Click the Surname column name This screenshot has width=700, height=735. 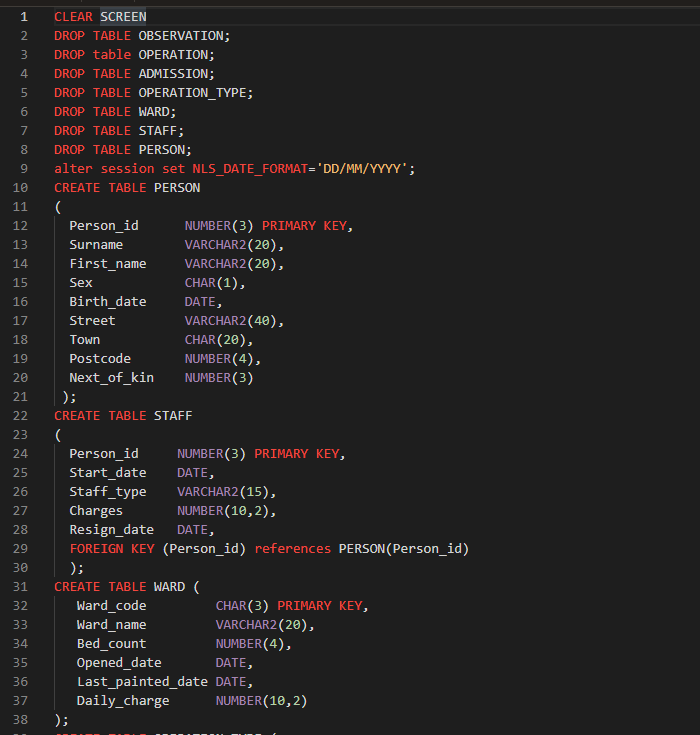96,245
